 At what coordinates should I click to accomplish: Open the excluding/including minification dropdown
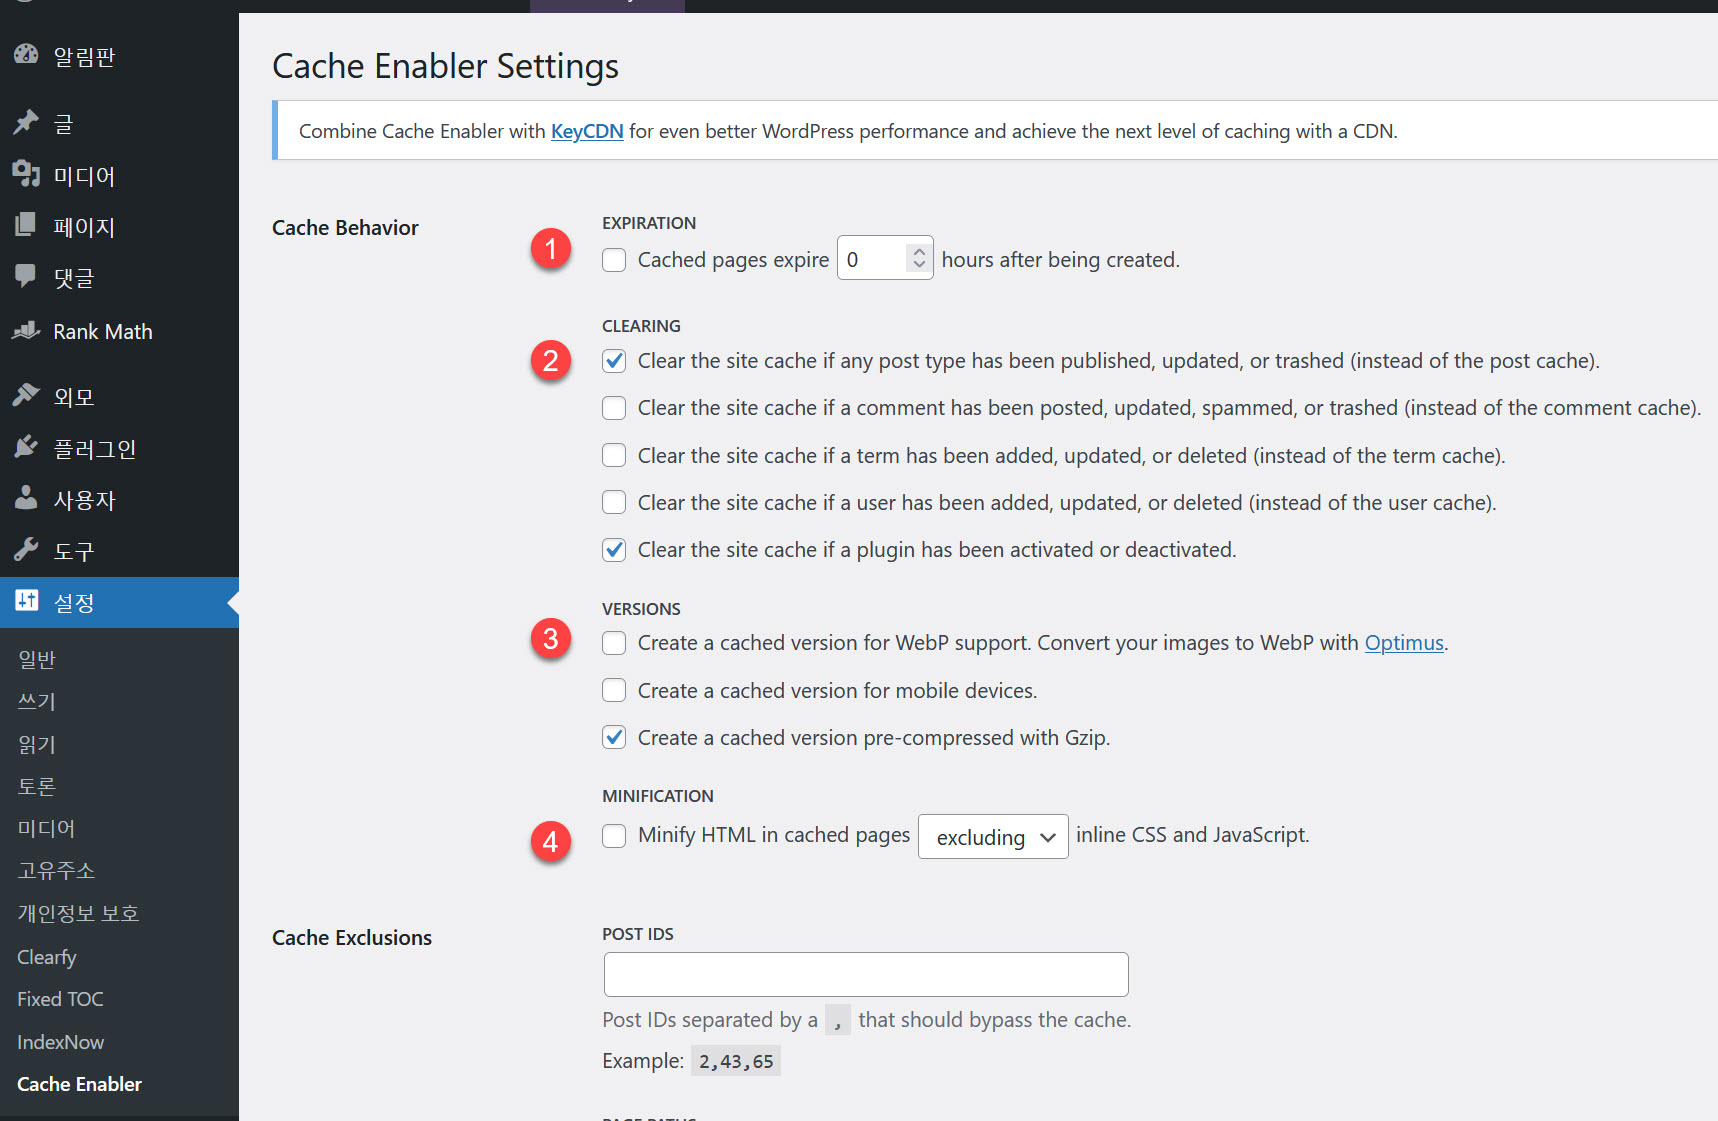(992, 836)
